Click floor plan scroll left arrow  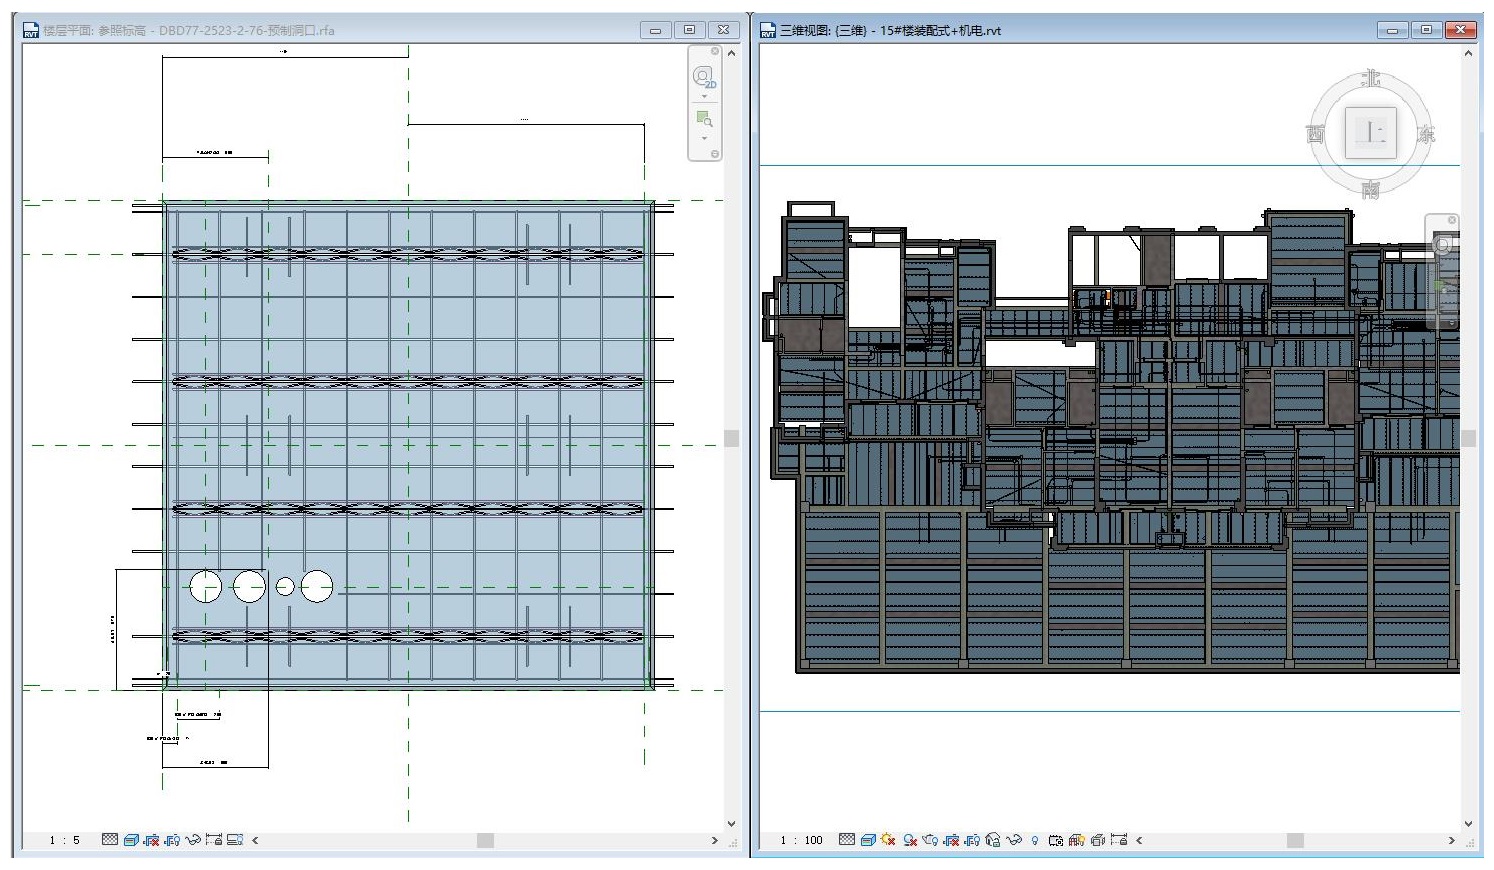[255, 840]
